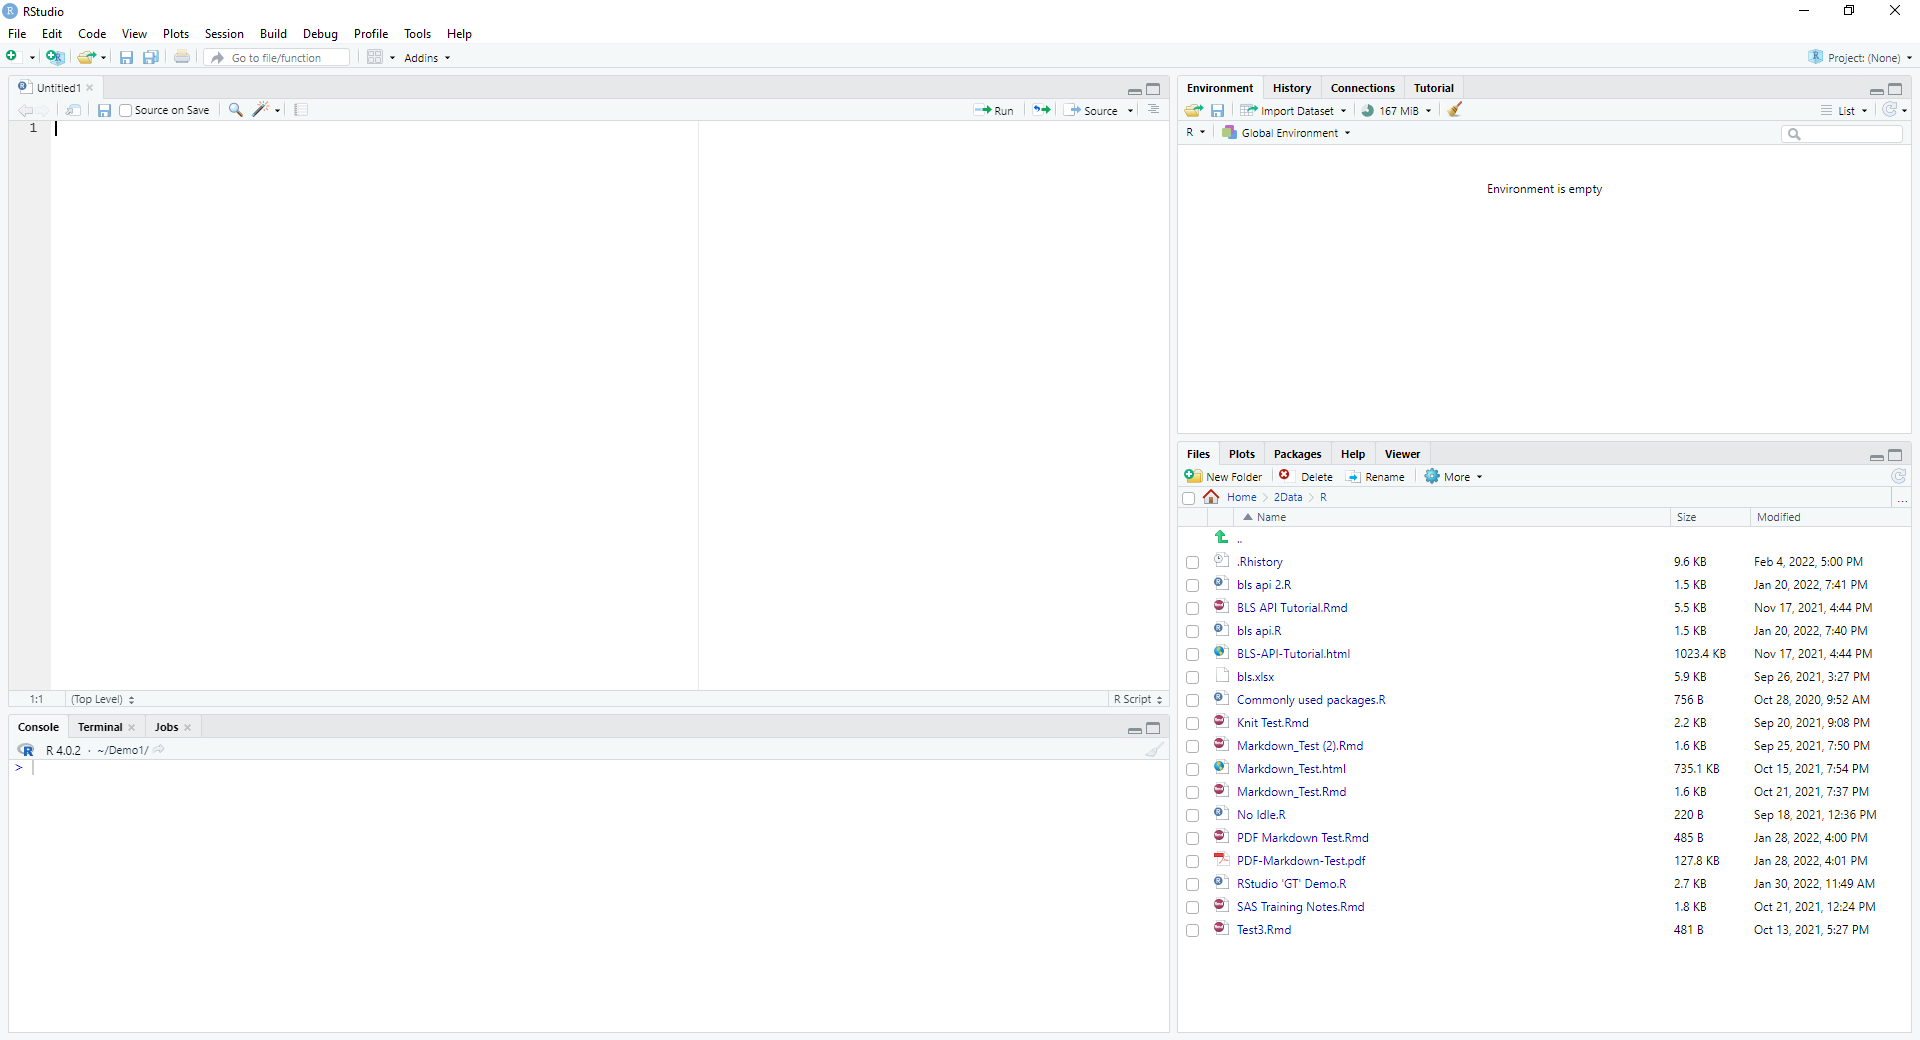Click the Open File folder icon
1920x1040 pixels.
tap(87, 57)
